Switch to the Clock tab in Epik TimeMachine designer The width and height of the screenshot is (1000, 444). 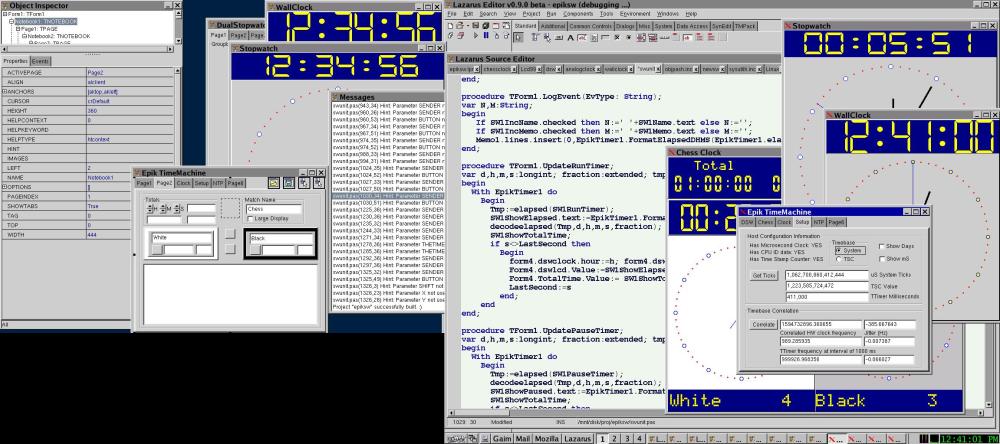coord(184,182)
